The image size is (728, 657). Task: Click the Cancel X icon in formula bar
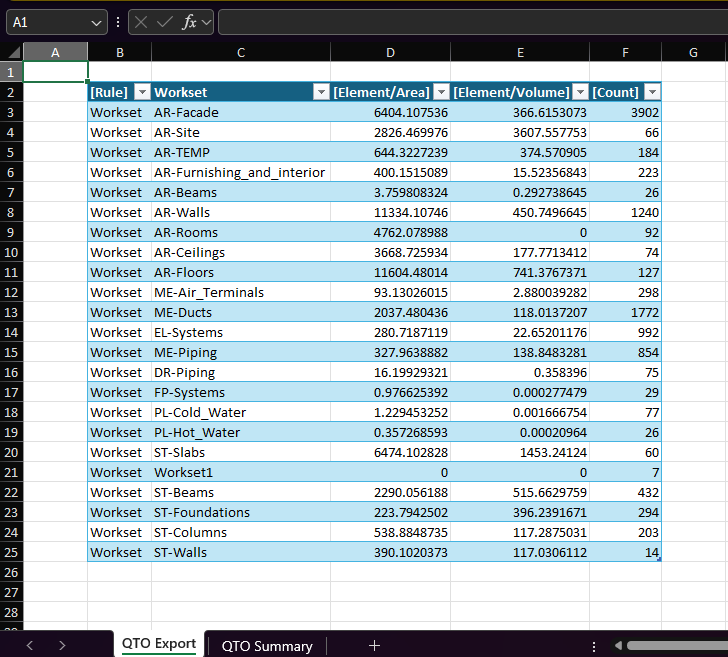coord(141,22)
